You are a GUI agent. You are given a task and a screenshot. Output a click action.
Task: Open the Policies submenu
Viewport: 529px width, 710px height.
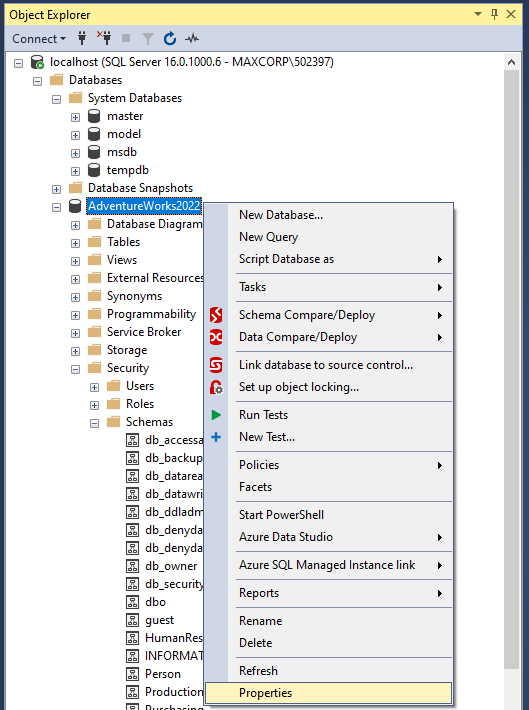click(x=329, y=465)
